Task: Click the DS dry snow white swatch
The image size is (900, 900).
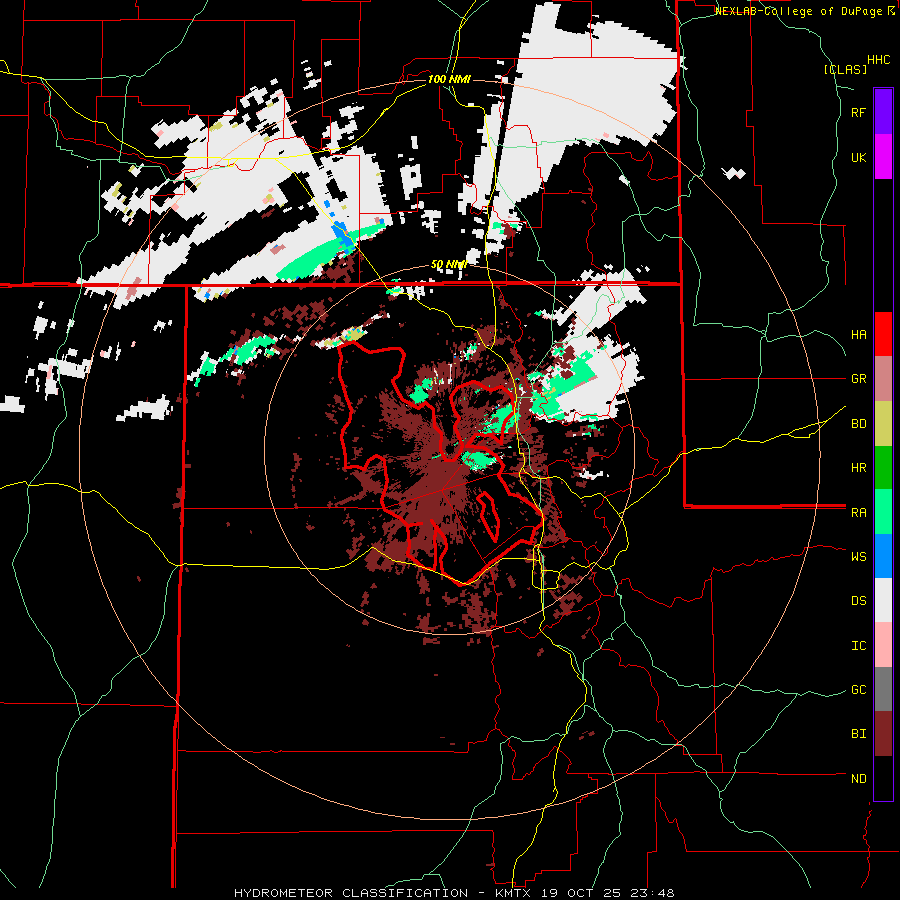Action: (x=883, y=600)
